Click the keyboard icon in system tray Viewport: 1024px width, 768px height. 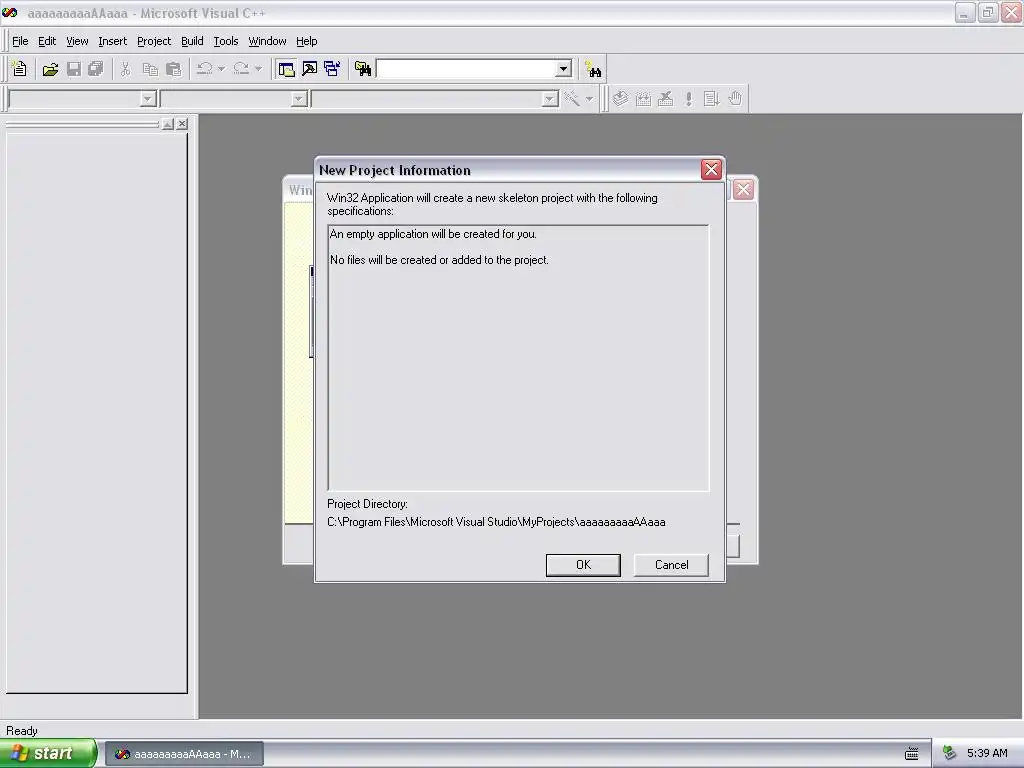(x=912, y=754)
